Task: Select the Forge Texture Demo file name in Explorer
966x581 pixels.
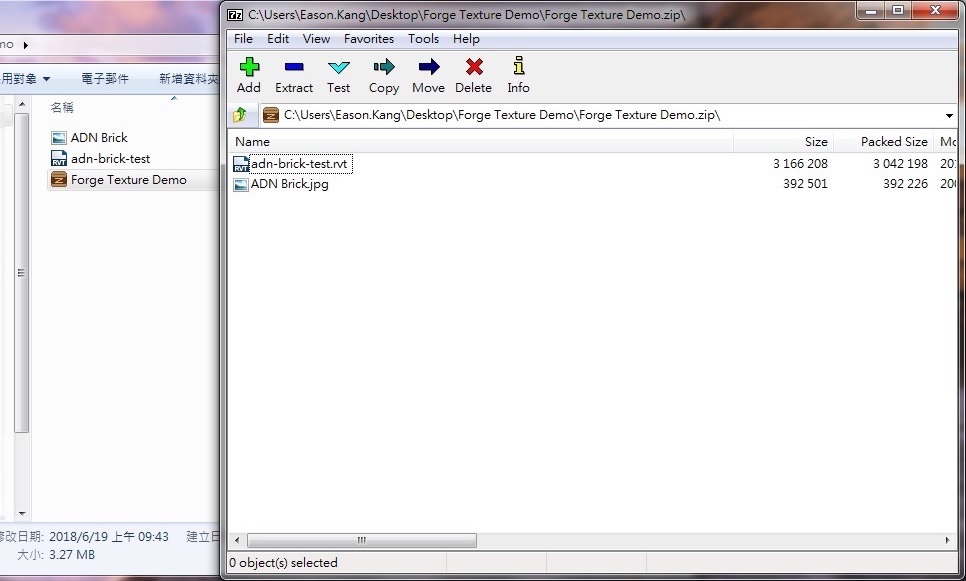Action: (128, 180)
